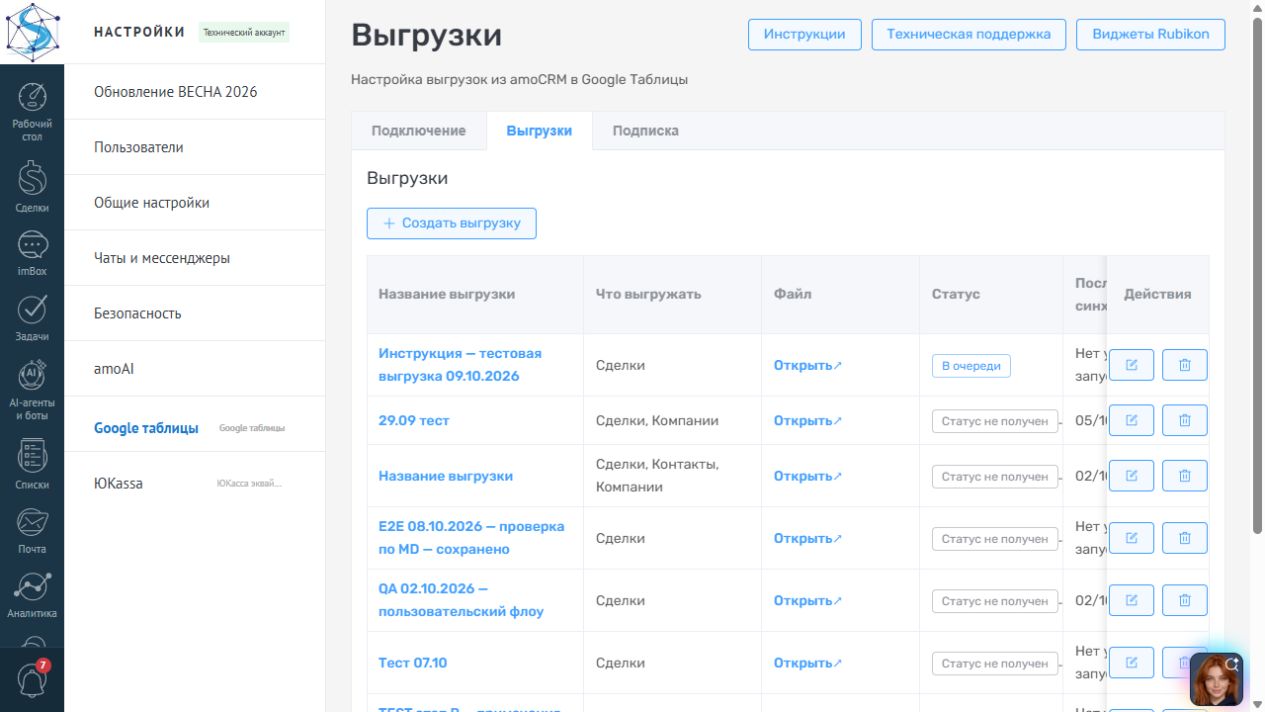Switch to the Подписка tab
1265x712 pixels.
pyautogui.click(x=645, y=131)
